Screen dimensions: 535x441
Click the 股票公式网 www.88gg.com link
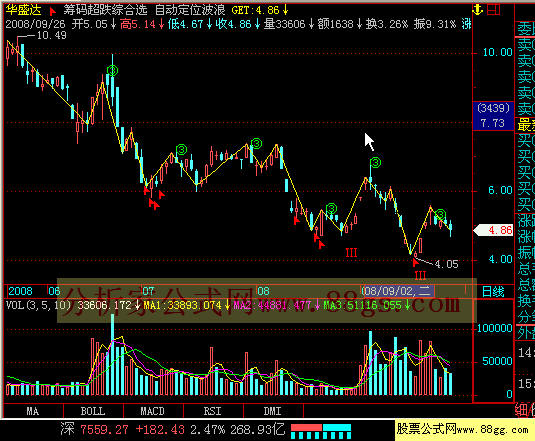pyautogui.click(x=463, y=429)
